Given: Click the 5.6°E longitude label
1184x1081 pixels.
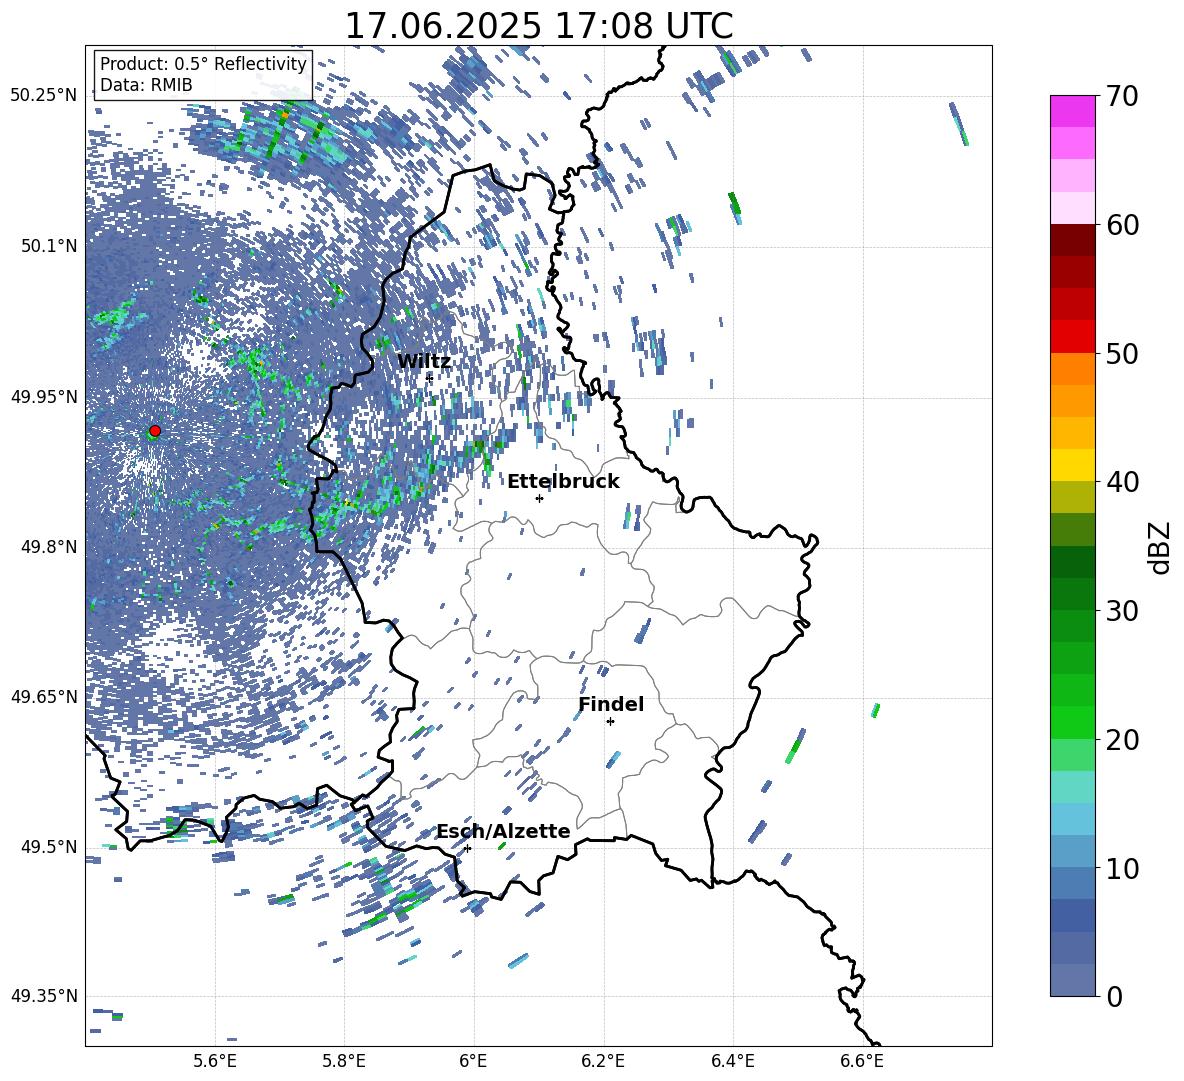Looking at the screenshot, I should point(215,1061).
